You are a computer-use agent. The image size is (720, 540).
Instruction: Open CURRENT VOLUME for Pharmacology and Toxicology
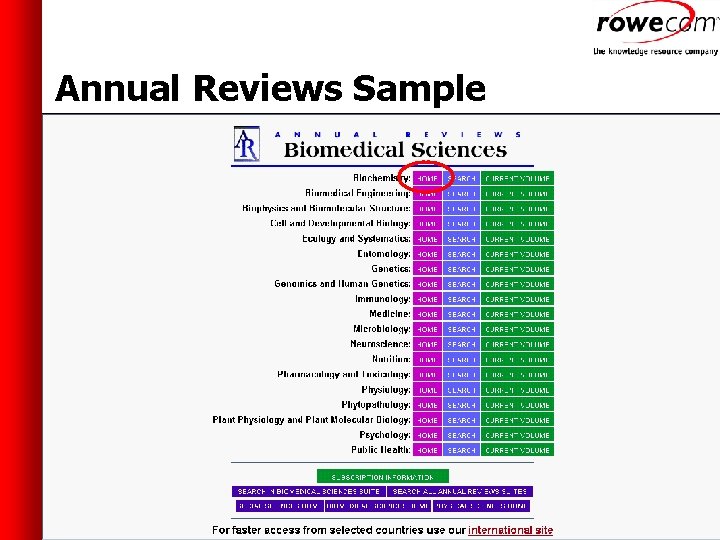pos(518,375)
